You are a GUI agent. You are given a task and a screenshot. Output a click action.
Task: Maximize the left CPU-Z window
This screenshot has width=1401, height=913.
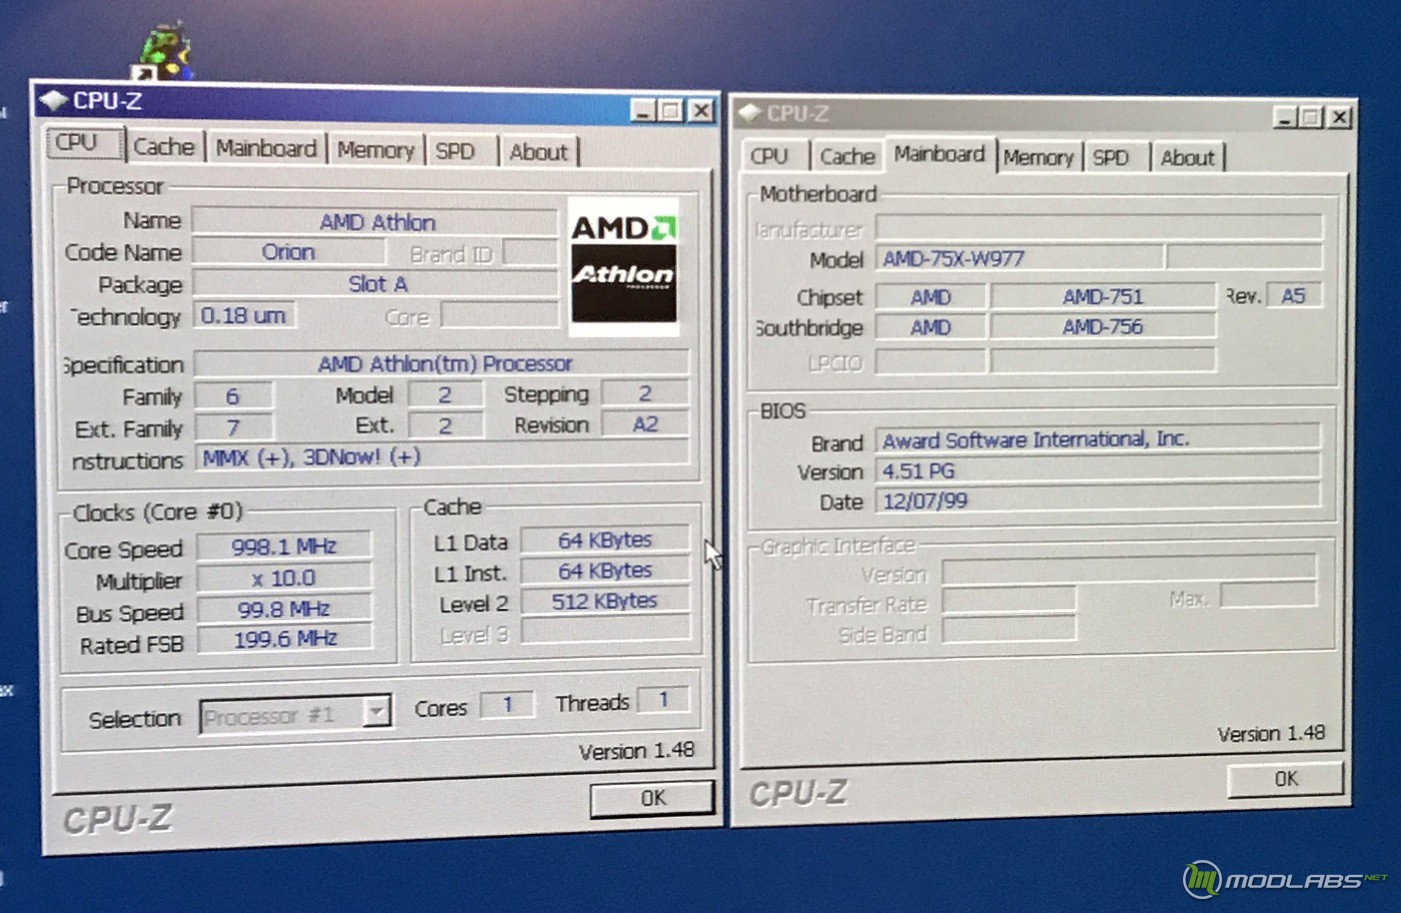(x=671, y=111)
